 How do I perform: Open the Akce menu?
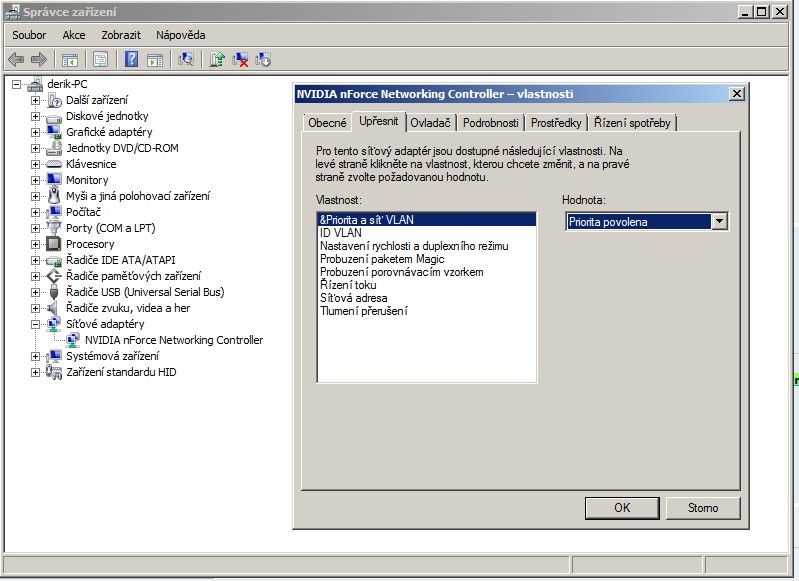[74, 35]
